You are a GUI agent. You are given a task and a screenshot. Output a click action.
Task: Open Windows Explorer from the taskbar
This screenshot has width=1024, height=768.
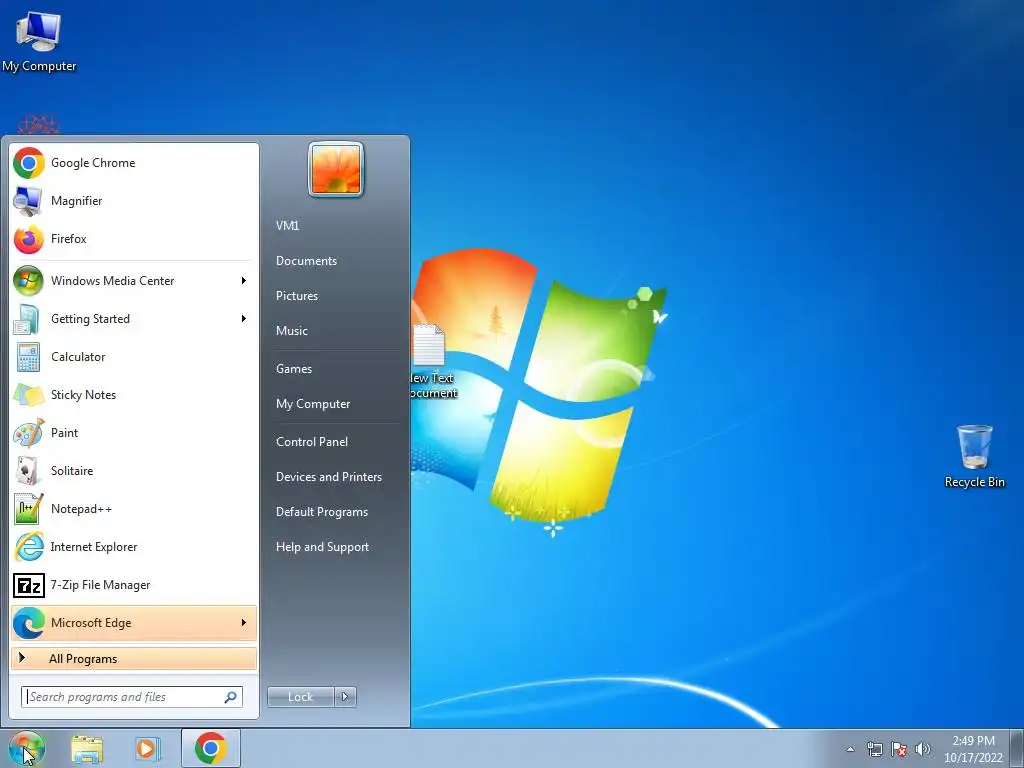point(87,748)
